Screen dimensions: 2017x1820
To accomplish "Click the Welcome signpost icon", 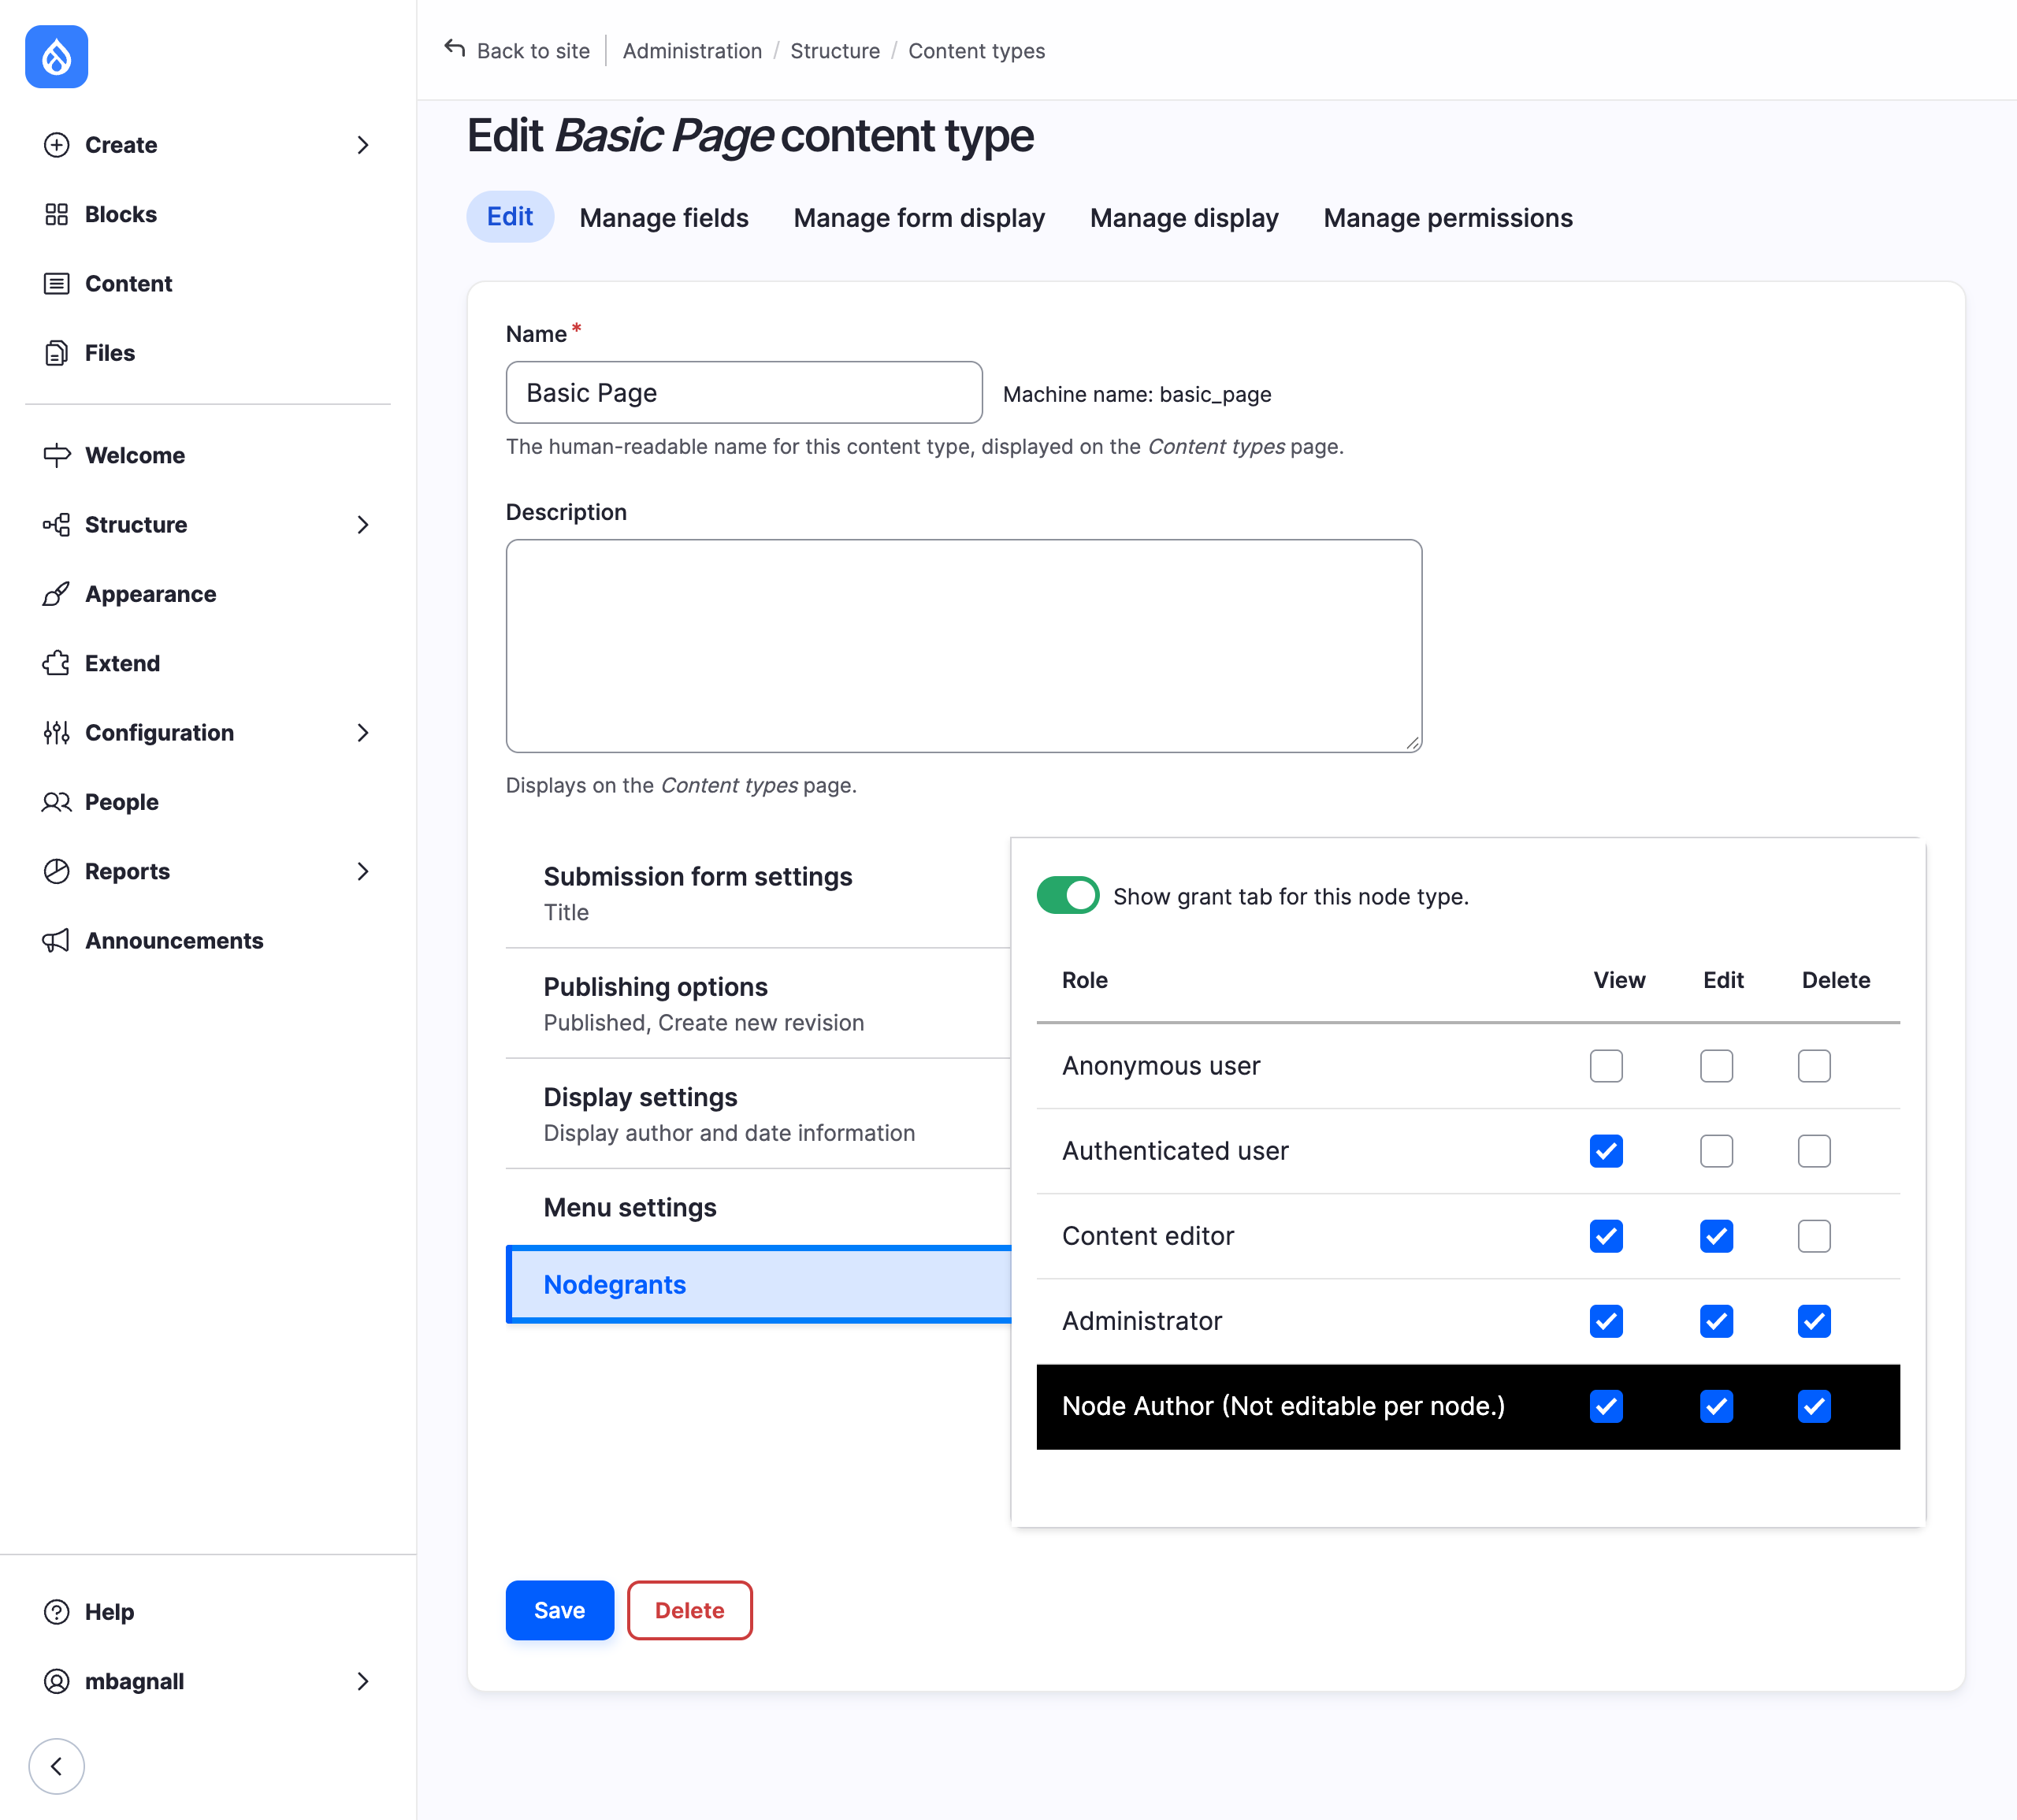I will [x=57, y=455].
